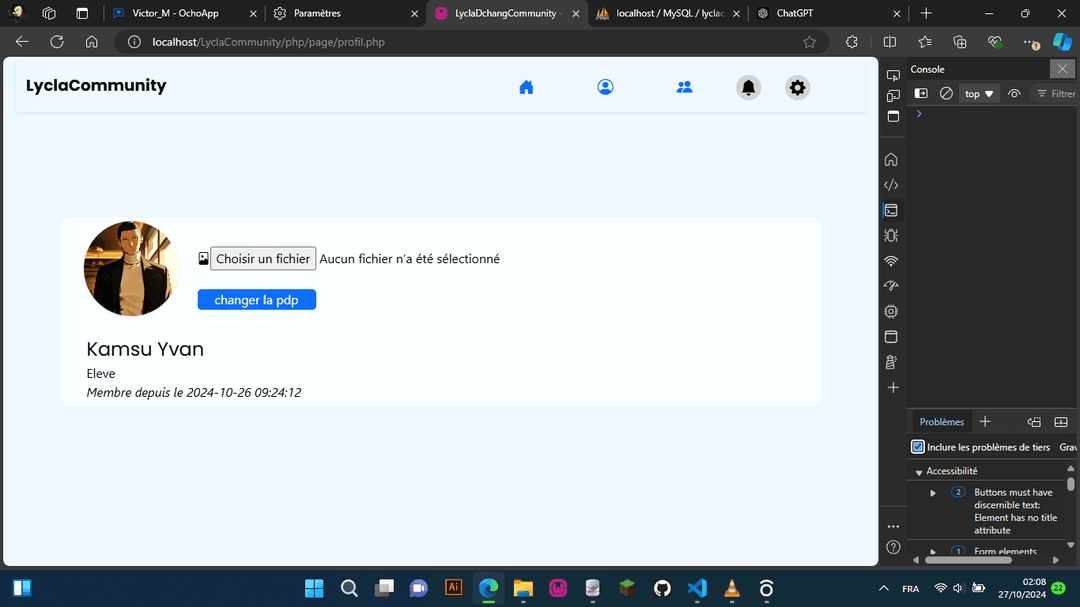Click the Filtrer console filter field
Image resolution: width=1080 pixels, height=607 pixels.
click(x=1057, y=94)
